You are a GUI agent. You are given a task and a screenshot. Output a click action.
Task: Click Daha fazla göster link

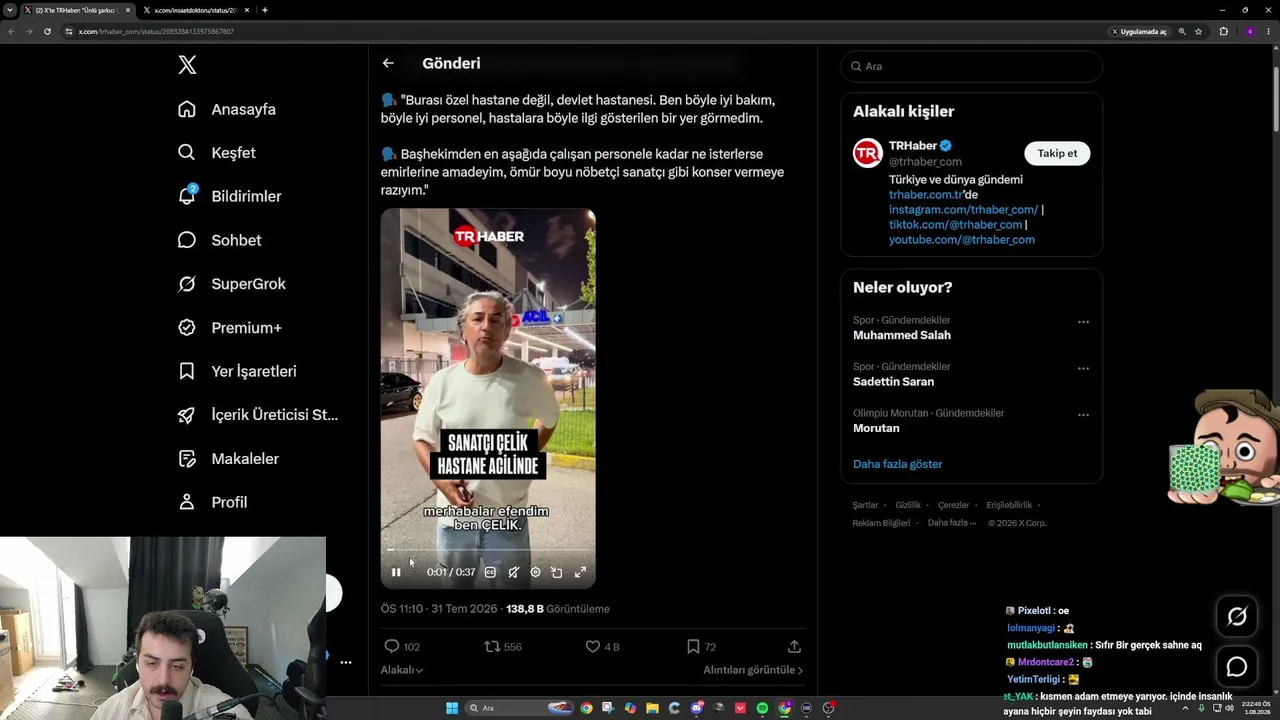point(897,464)
